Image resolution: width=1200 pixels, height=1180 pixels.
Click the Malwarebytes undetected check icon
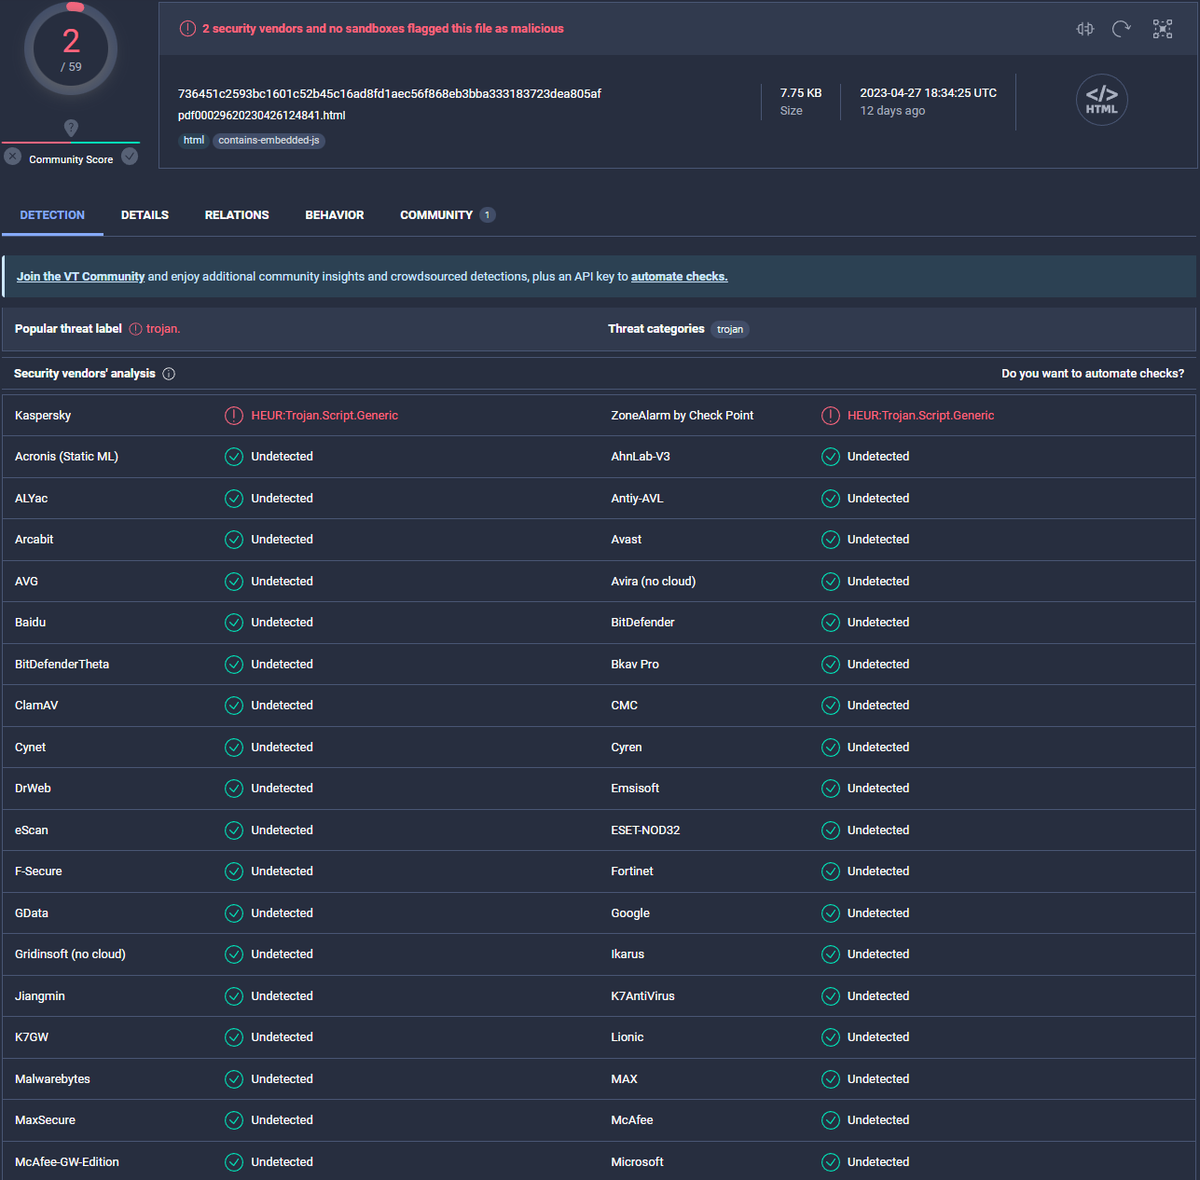(x=234, y=1079)
